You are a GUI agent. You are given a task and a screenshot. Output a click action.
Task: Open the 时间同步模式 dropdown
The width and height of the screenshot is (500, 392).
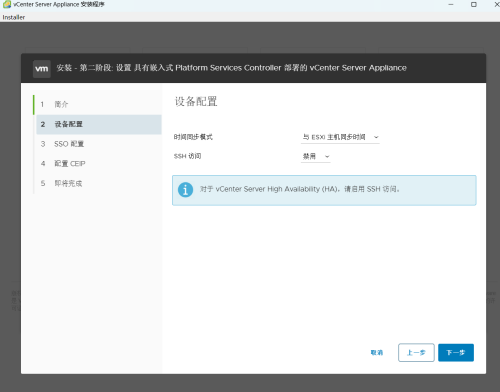pos(340,137)
